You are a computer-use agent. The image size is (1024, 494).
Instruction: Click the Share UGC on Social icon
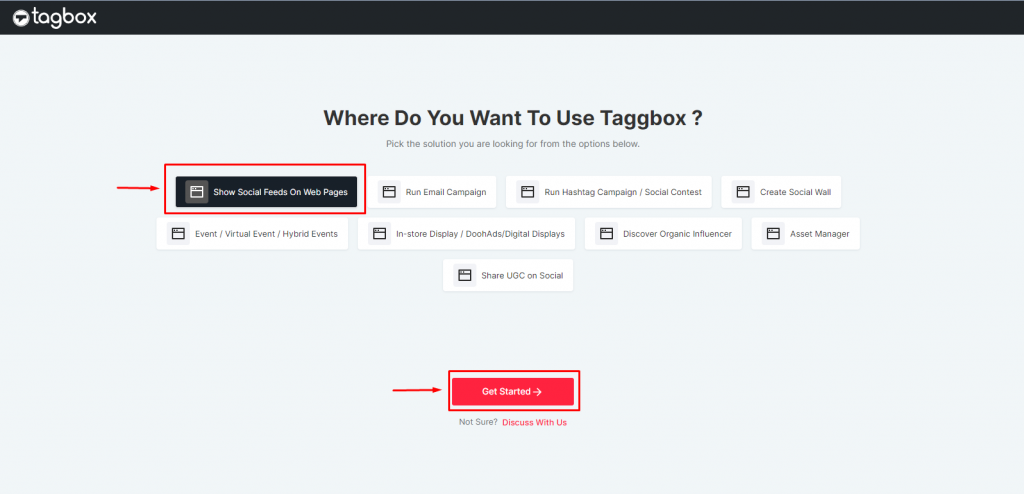click(464, 275)
